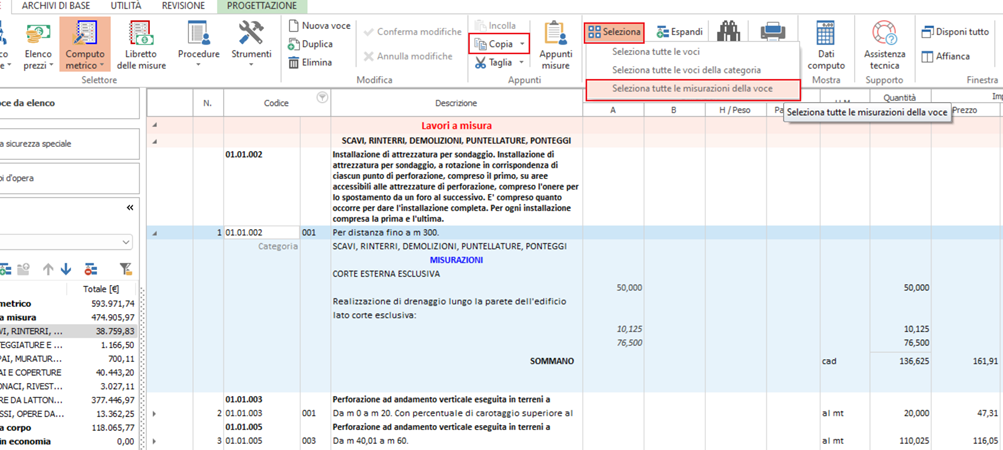Image resolution: width=1003 pixels, height=450 pixels.
Task: Click the add category green icon
Action: pos(5,269)
